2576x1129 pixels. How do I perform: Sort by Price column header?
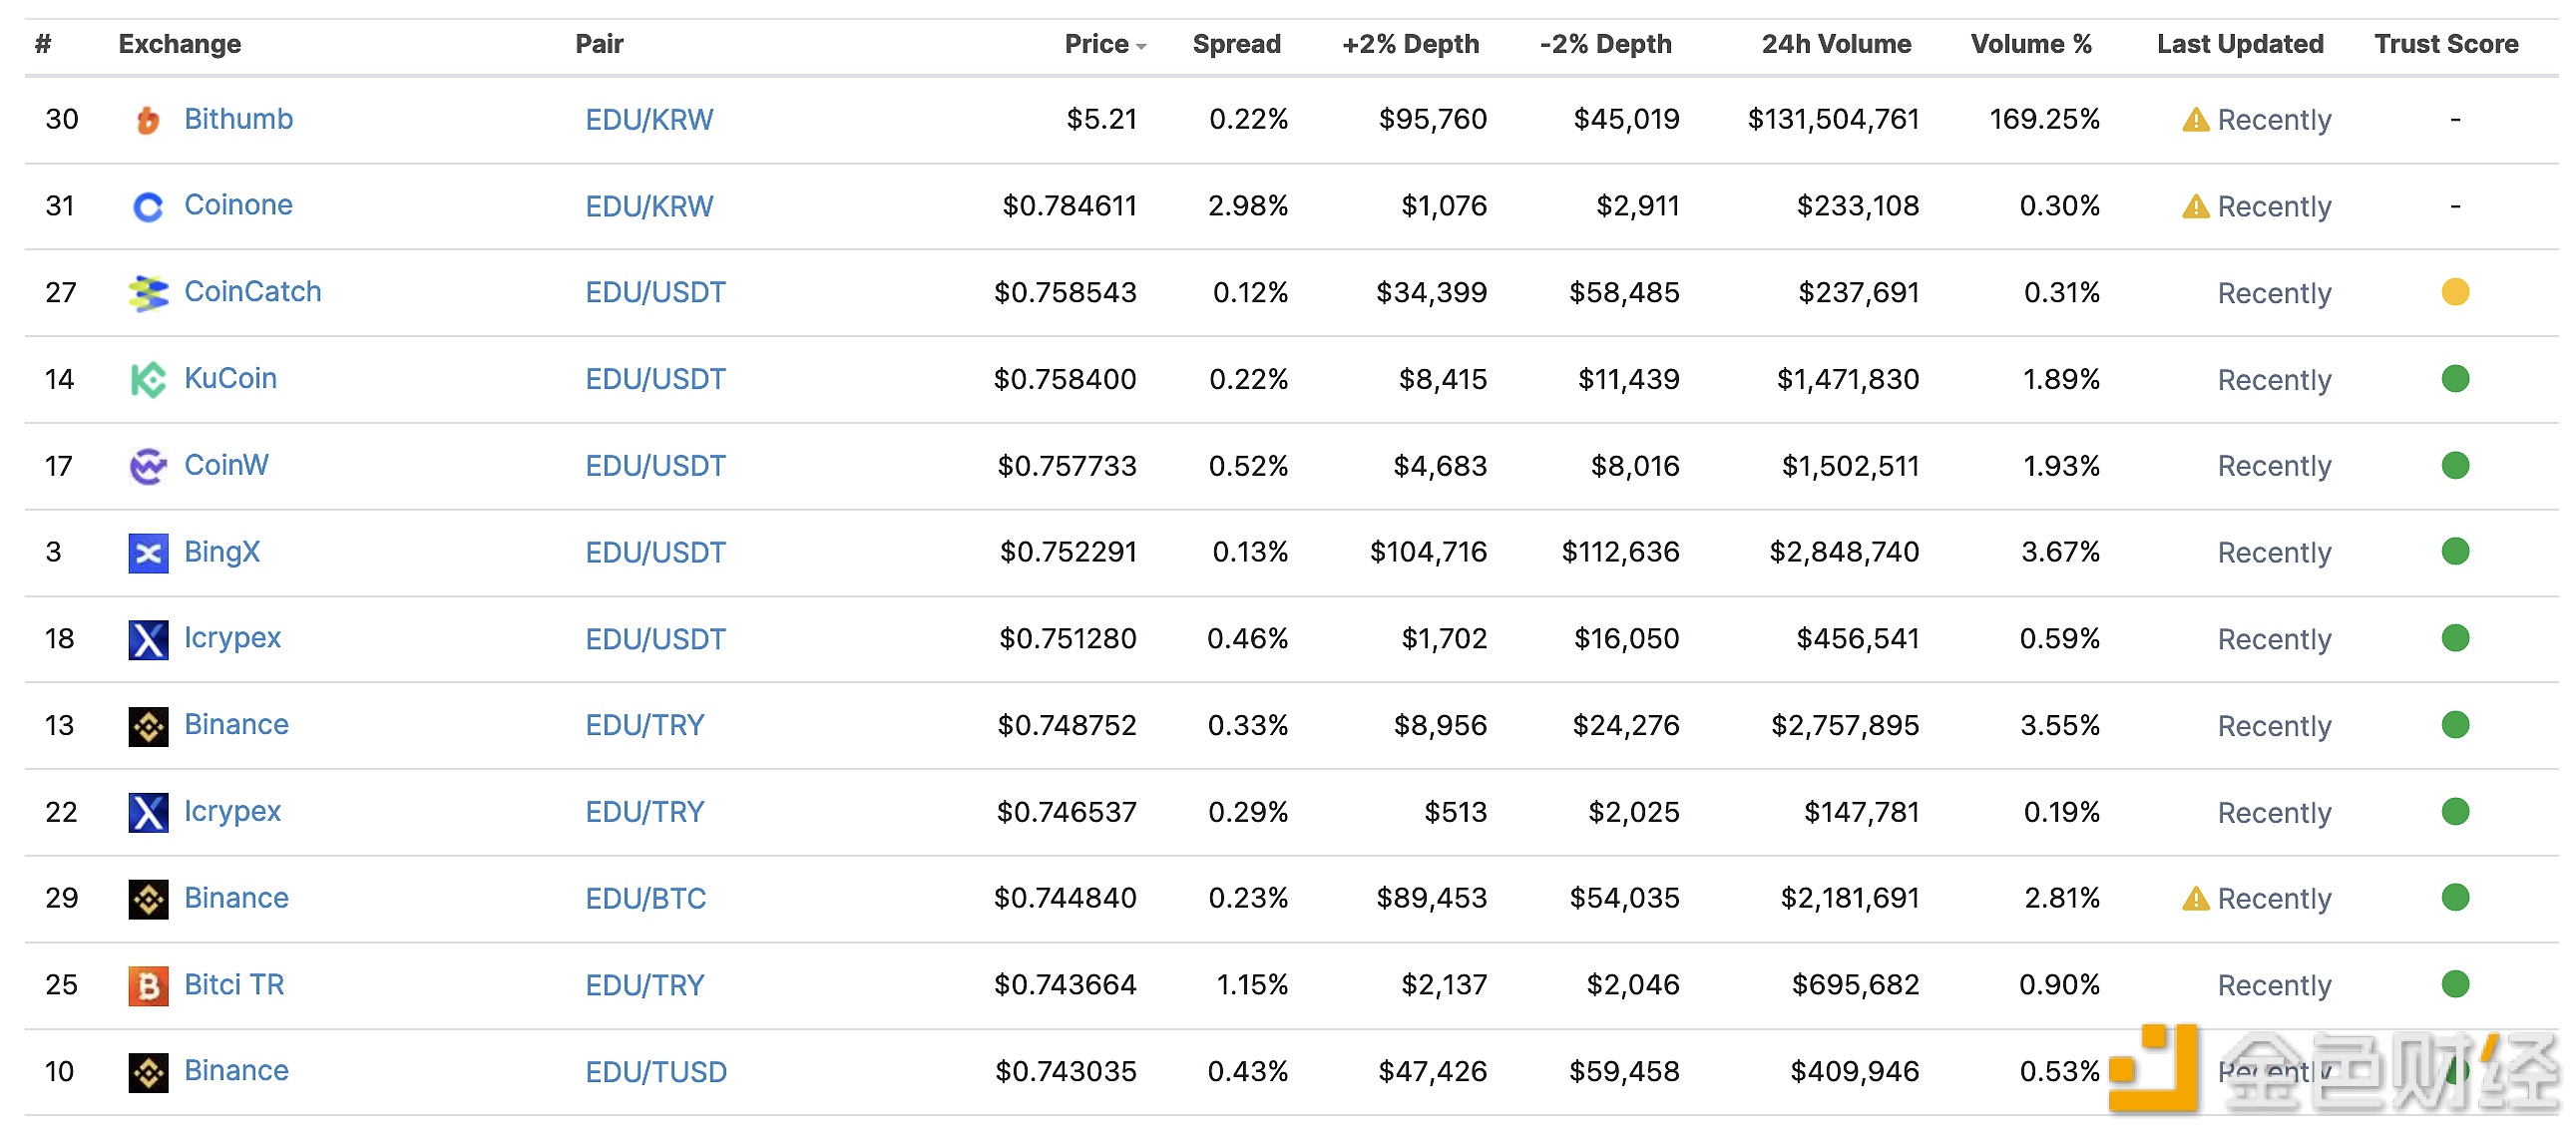pos(1096,44)
